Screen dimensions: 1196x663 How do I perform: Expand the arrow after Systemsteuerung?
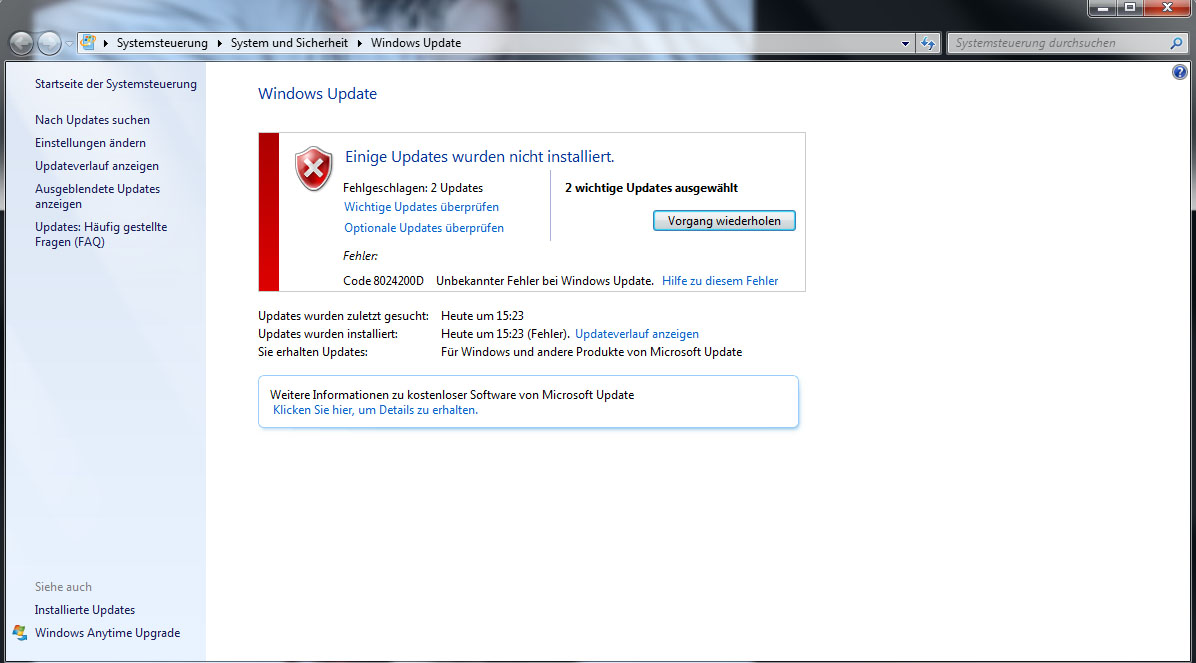coord(220,43)
